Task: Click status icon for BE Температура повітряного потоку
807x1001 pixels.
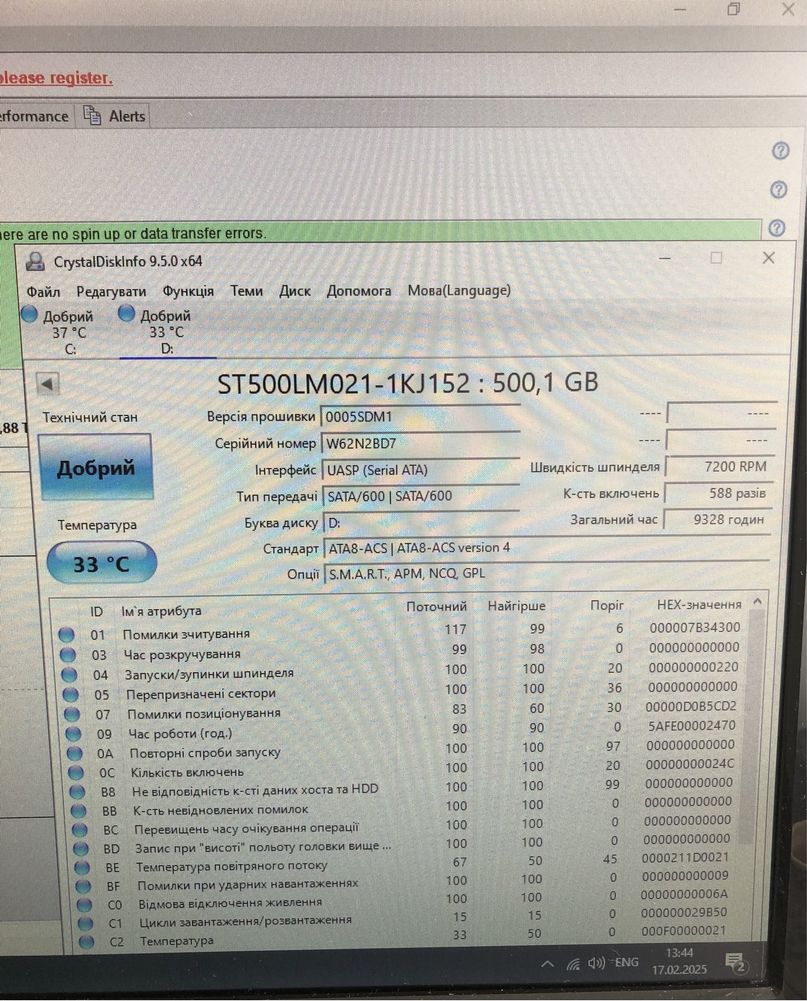Action: 82,868
